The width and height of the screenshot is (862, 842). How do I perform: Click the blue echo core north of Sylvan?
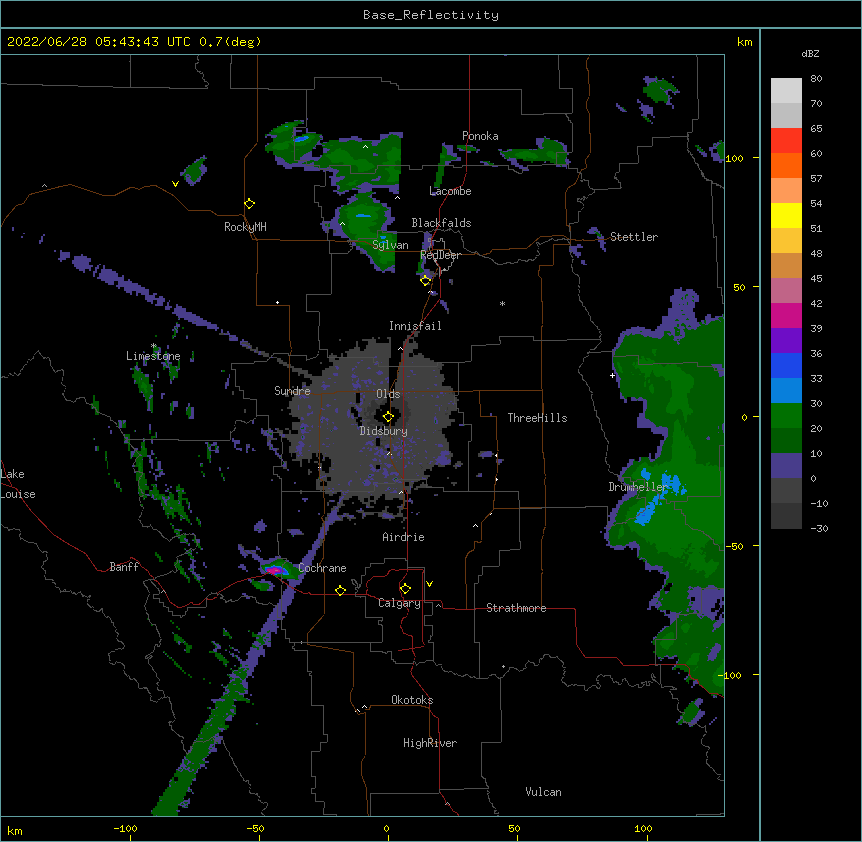(363, 215)
